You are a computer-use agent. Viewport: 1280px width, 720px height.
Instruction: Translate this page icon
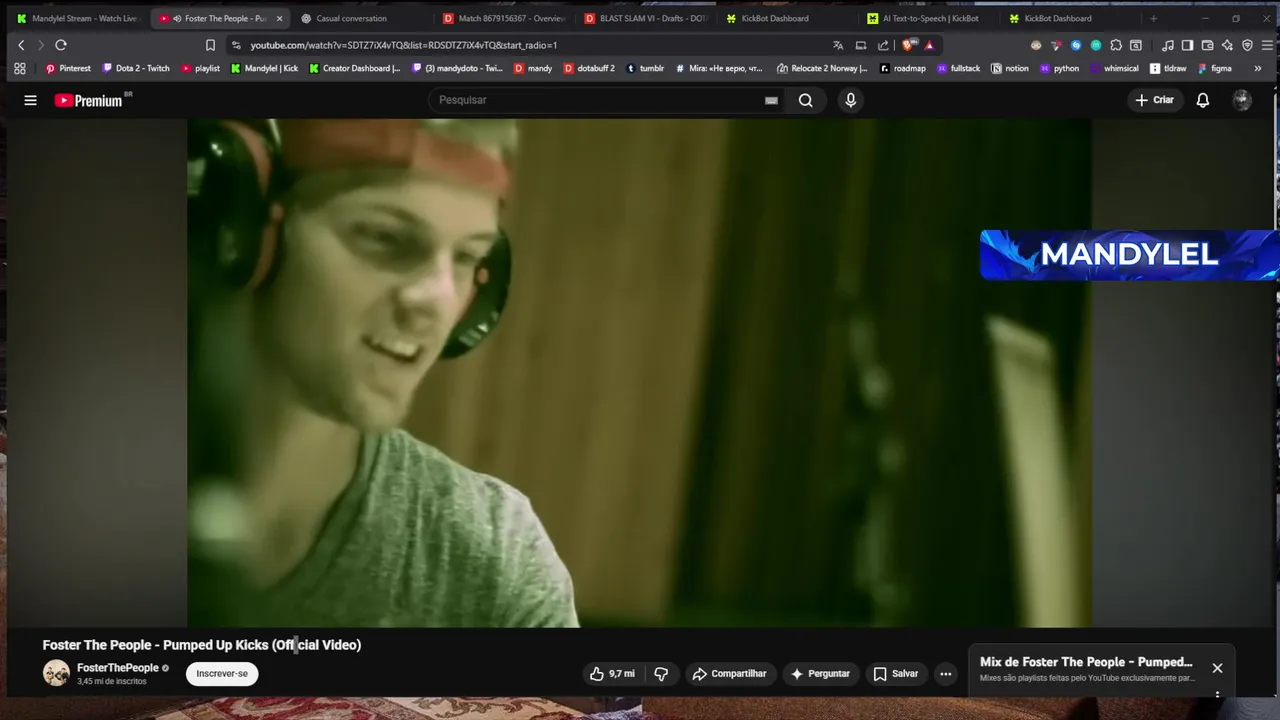click(x=838, y=45)
